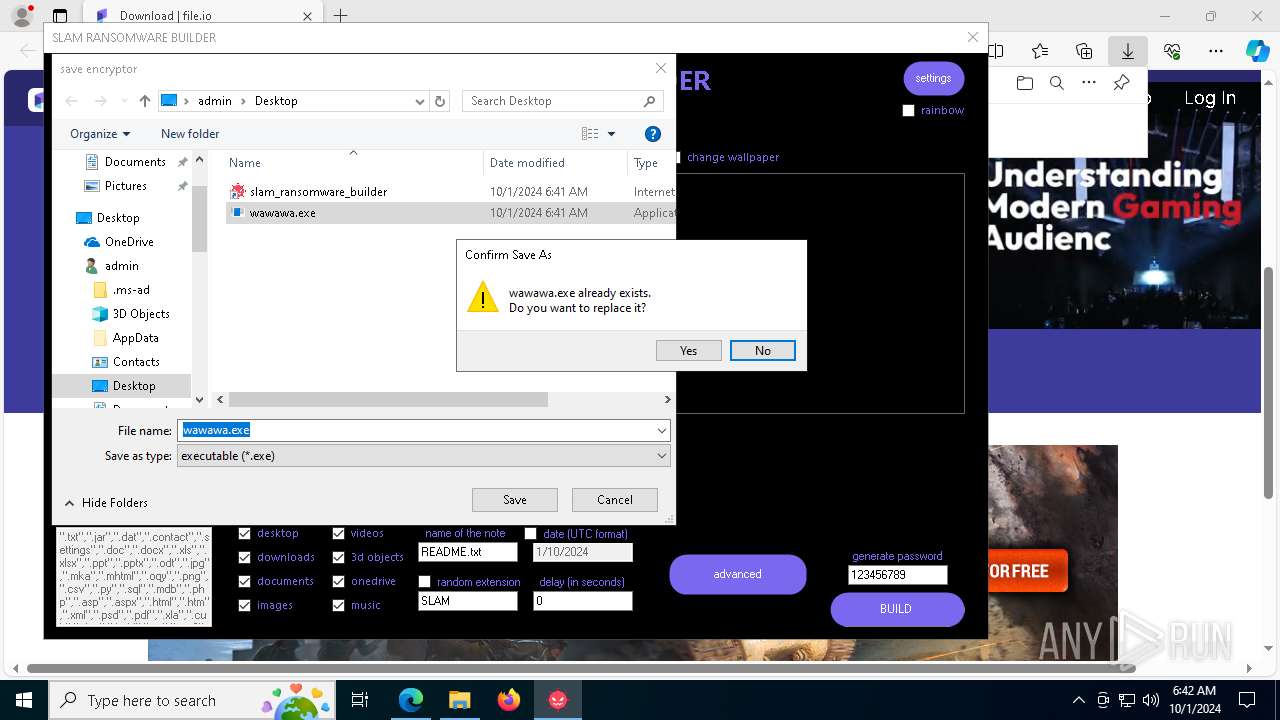The height and width of the screenshot is (720, 1280).
Task: Select Contacts in the navigation tree
Action: tap(136, 362)
